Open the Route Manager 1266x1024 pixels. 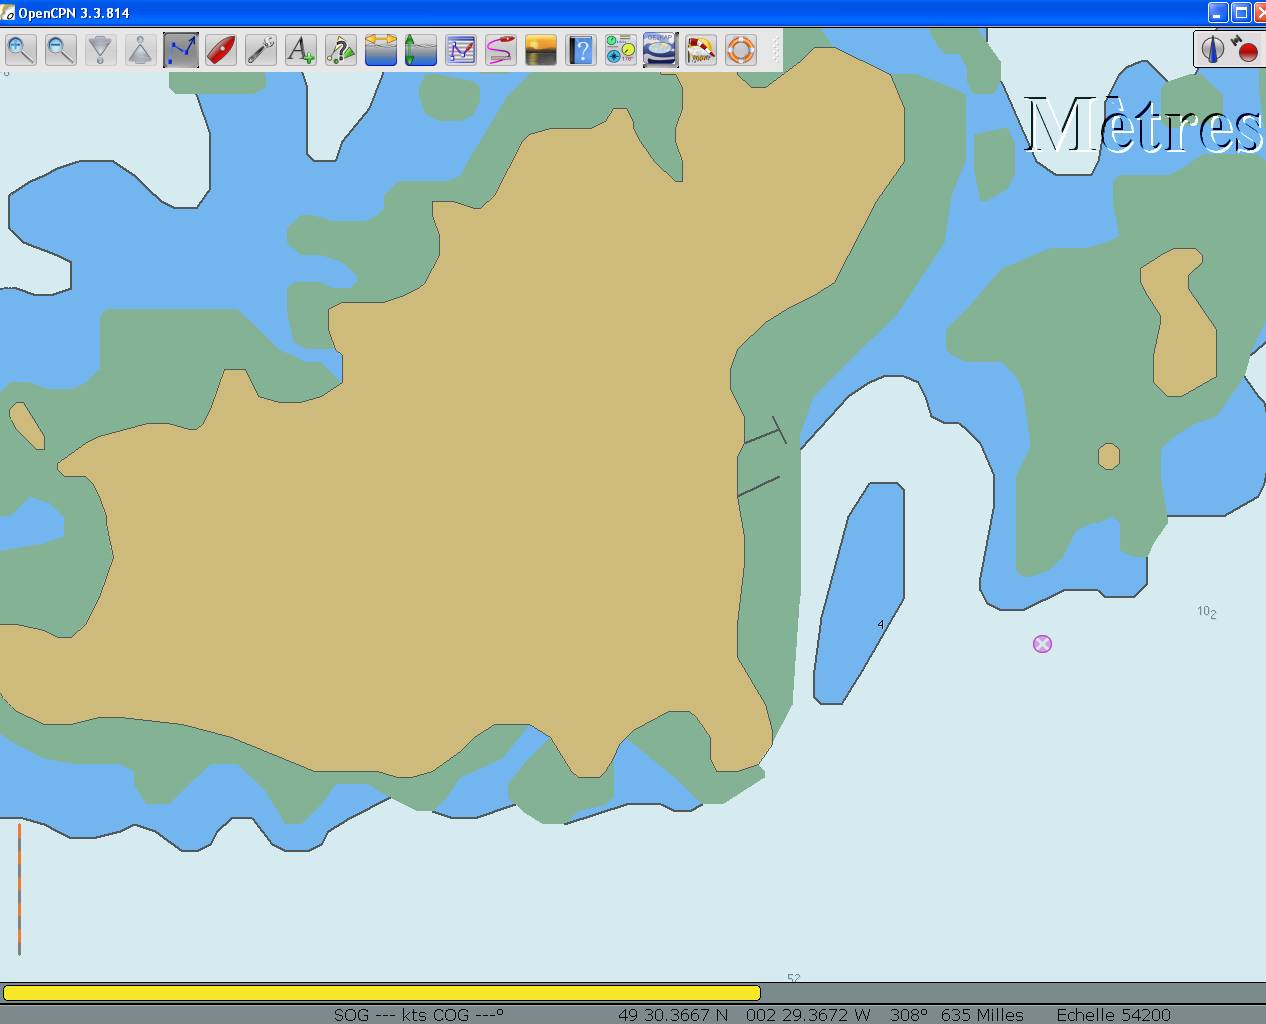coord(461,50)
